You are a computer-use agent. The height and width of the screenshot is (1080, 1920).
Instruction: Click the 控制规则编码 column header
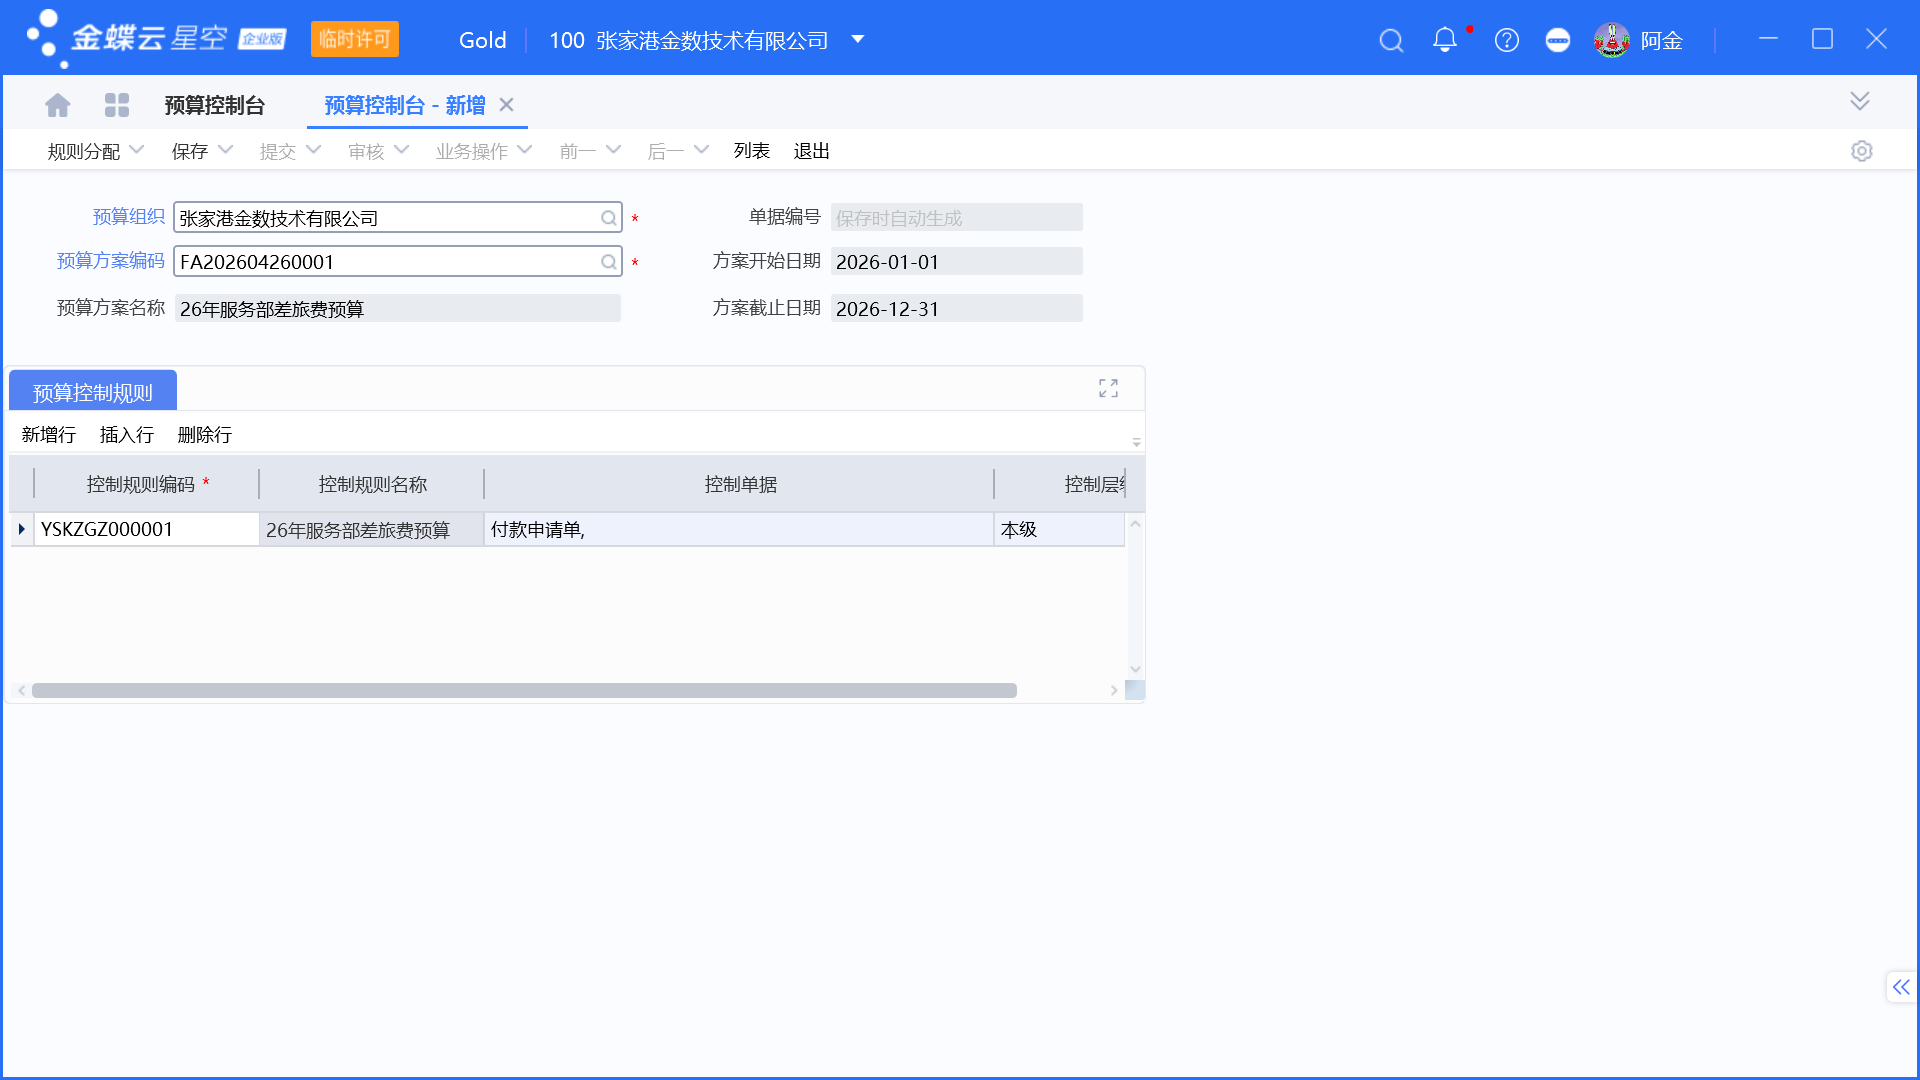[x=147, y=484]
